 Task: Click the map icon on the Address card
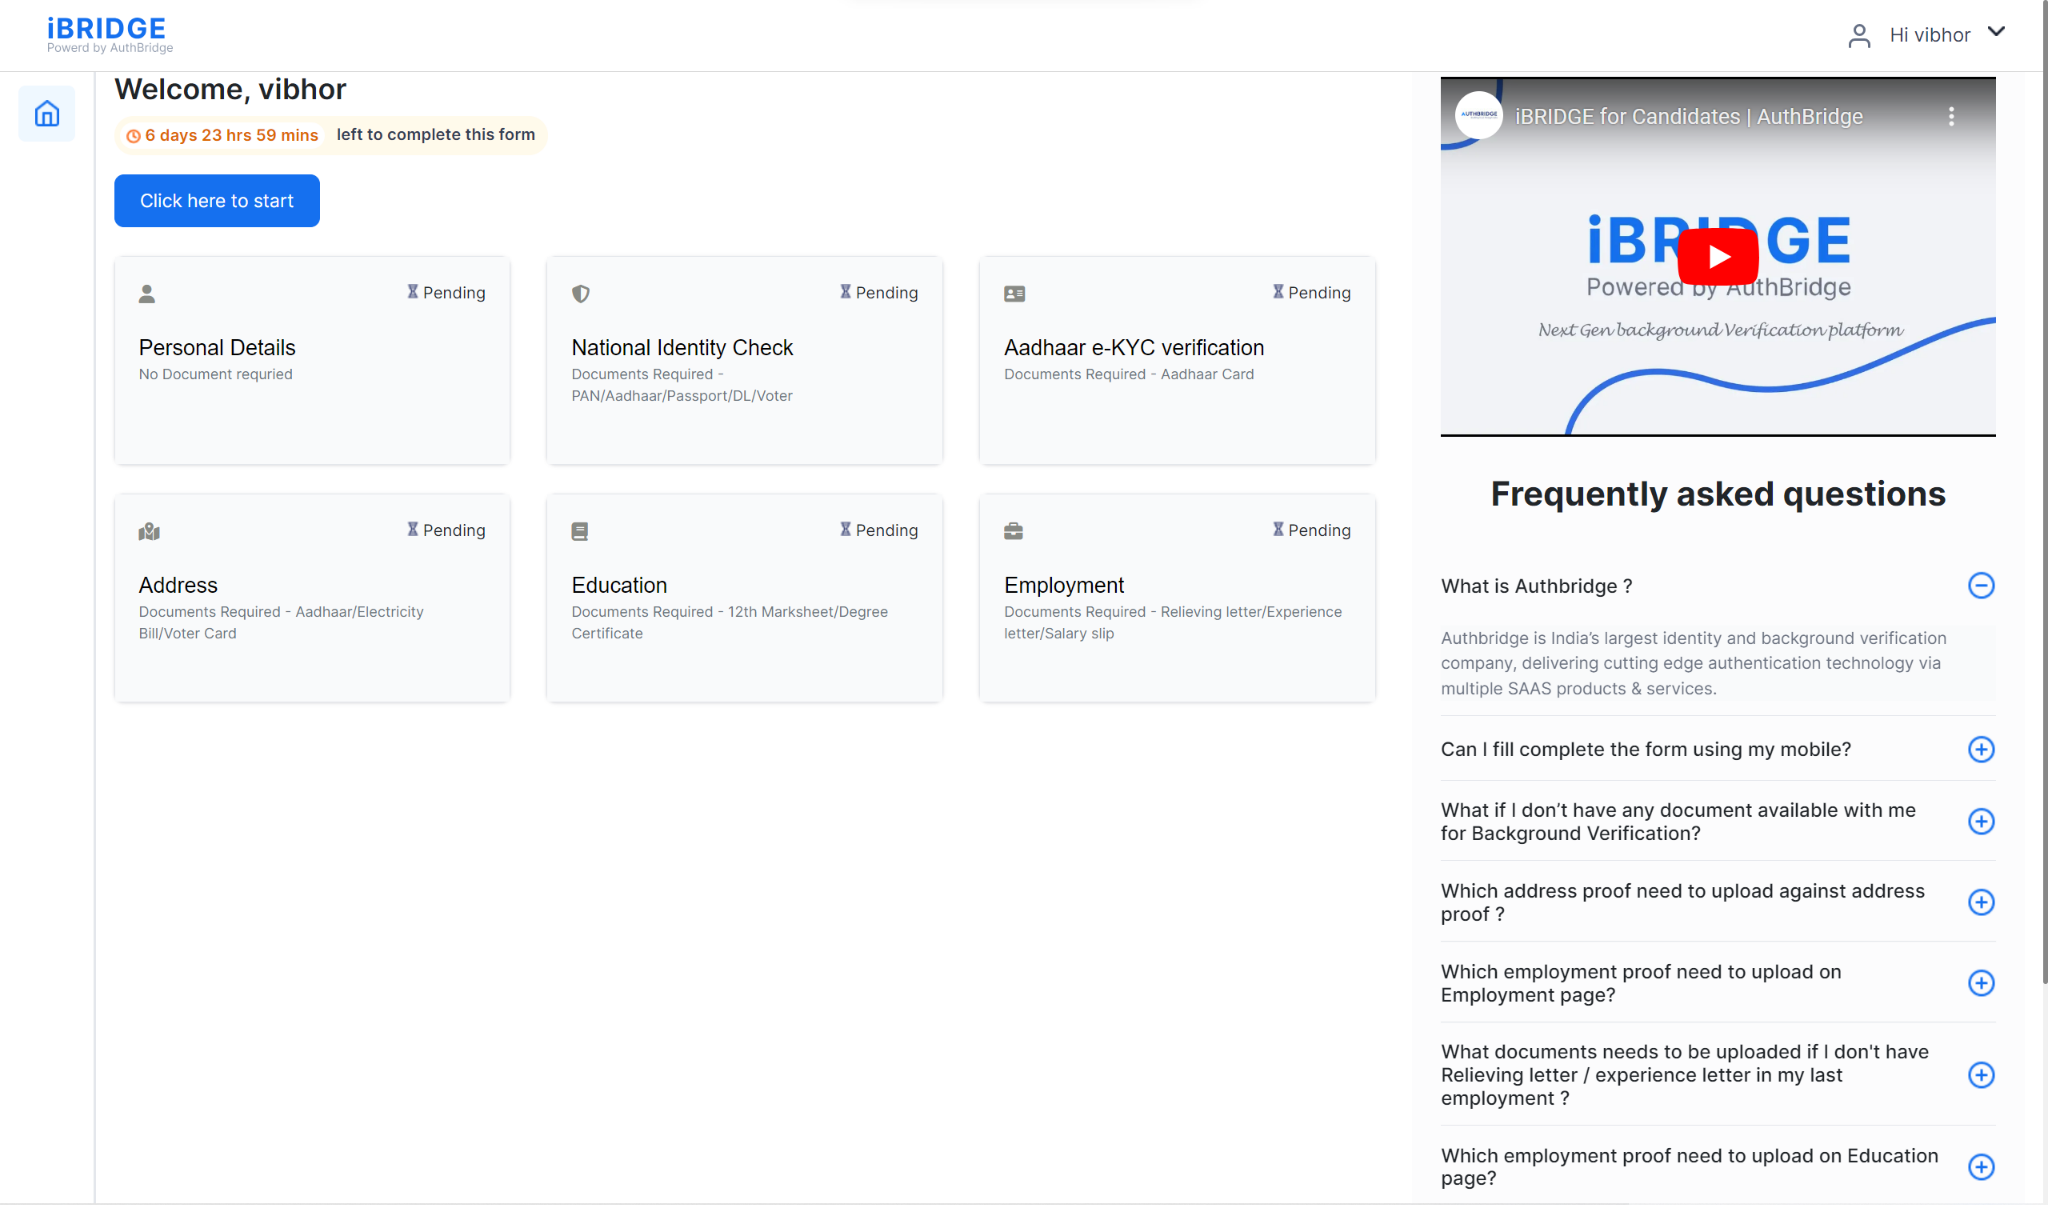[148, 531]
